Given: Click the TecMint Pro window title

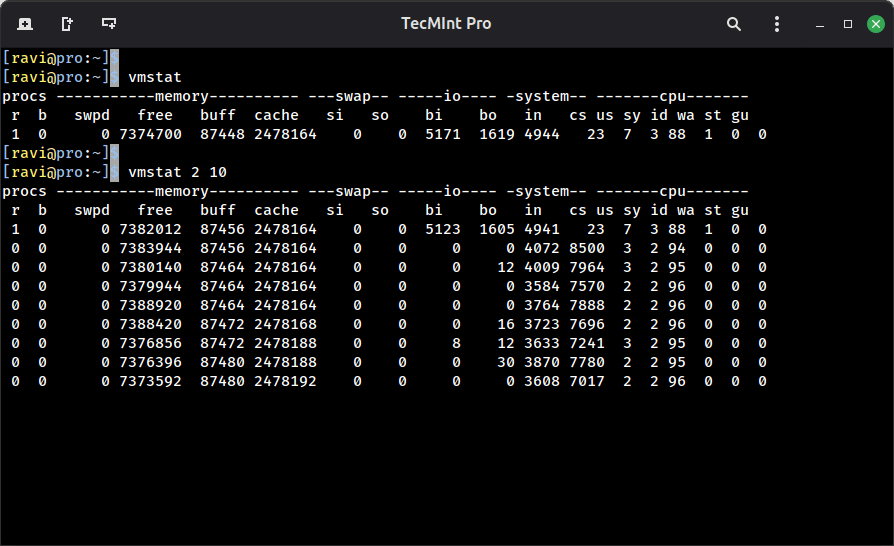Looking at the screenshot, I should click(x=446, y=24).
